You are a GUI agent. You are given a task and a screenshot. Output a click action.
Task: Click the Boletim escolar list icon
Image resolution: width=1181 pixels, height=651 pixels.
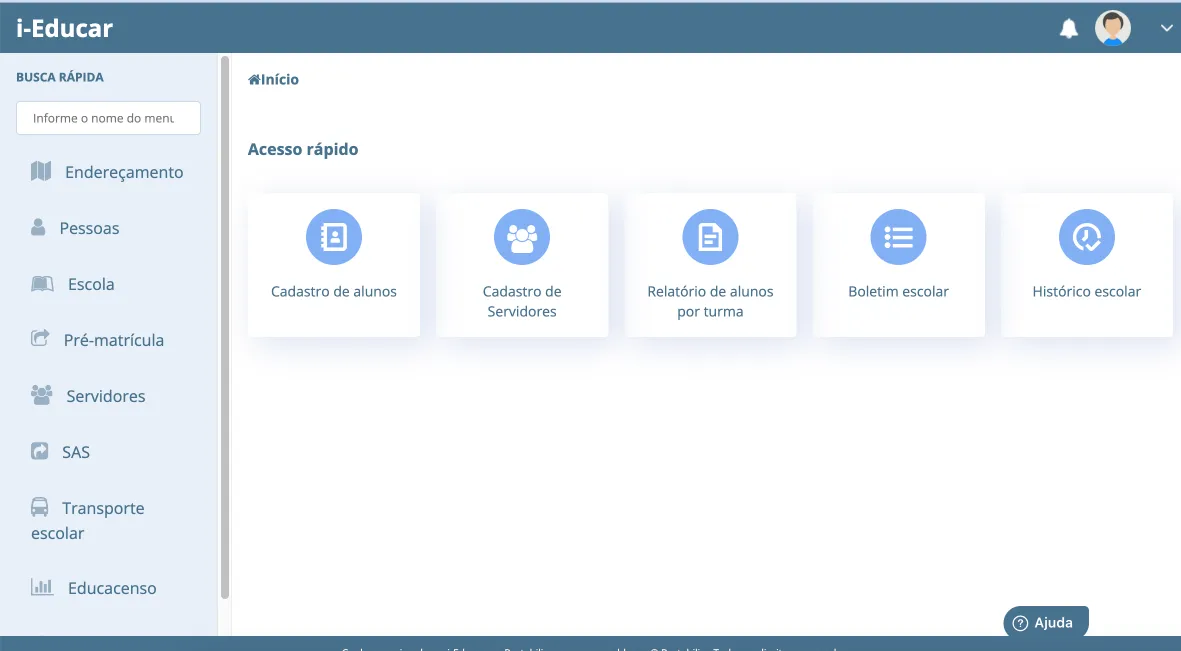point(899,237)
